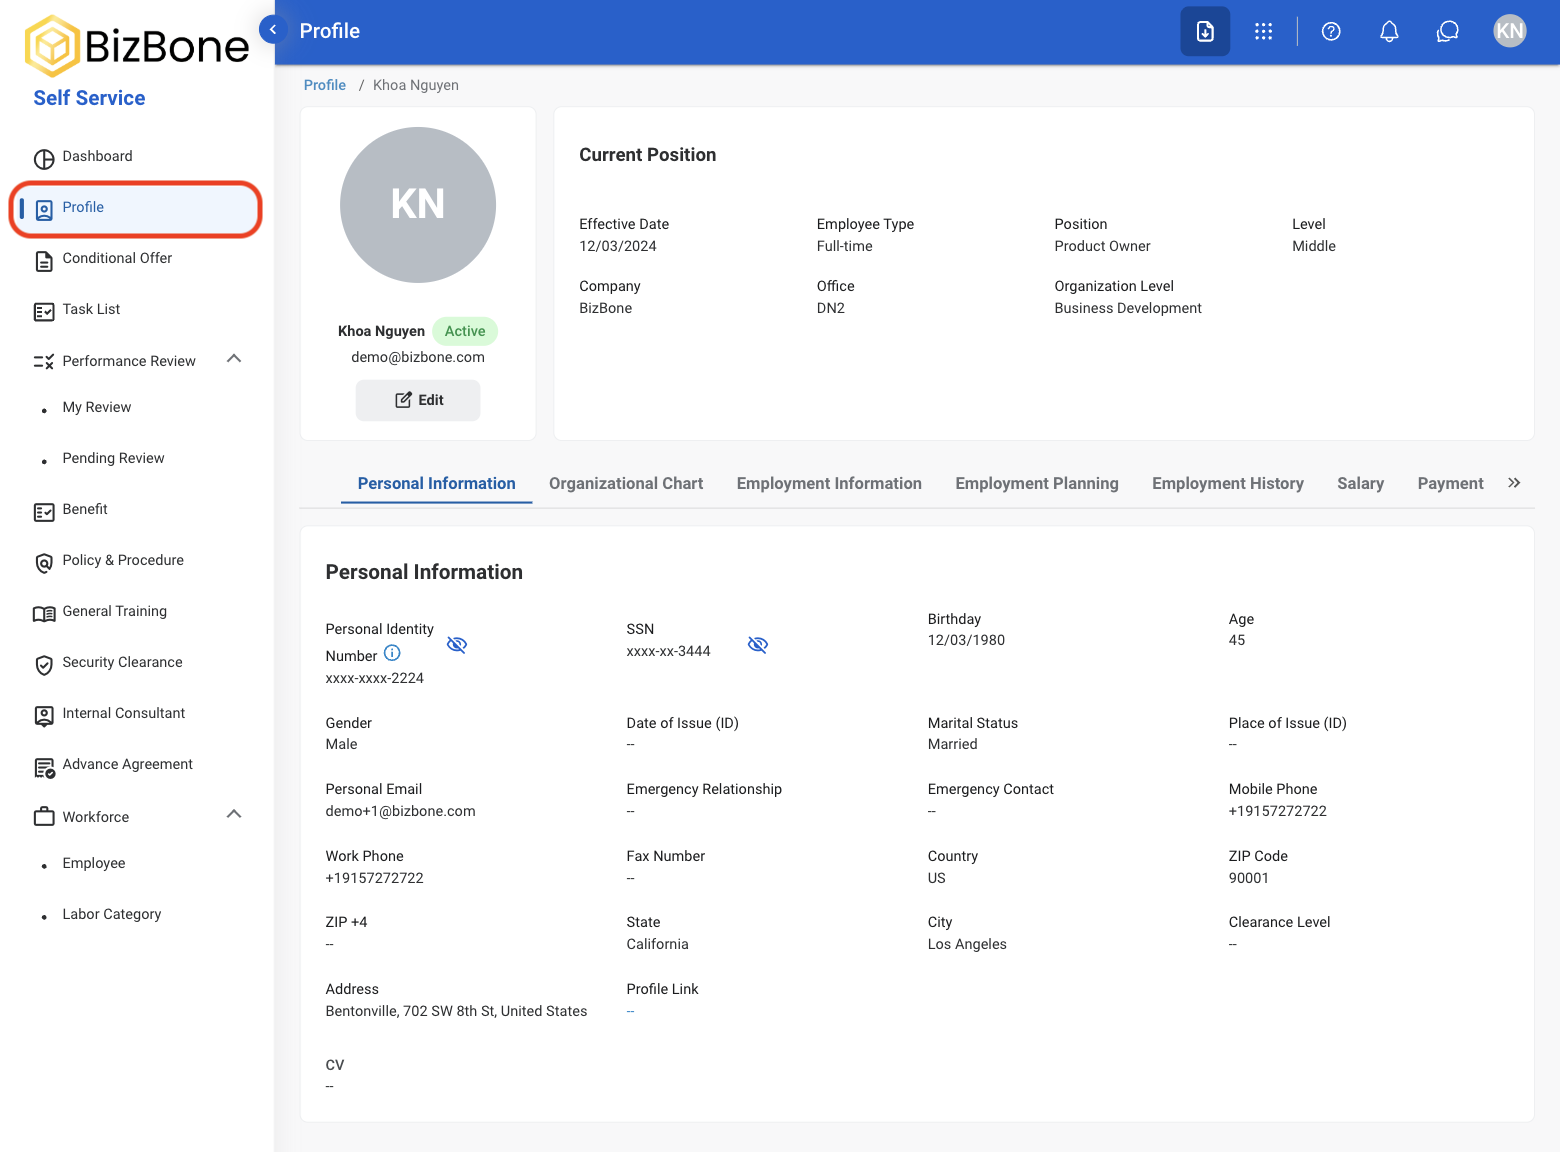Click the Workforce briefcase icon
The height and width of the screenshot is (1152, 1560).
(44, 817)
